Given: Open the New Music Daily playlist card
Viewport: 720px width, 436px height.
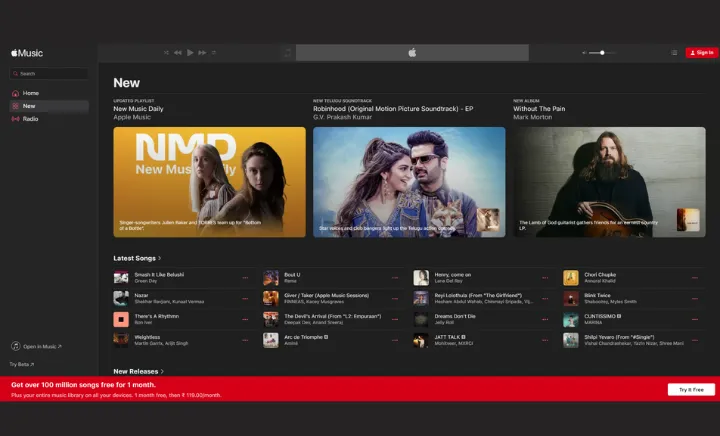Looking at the screenshot, I should click(x=209, y=182).
